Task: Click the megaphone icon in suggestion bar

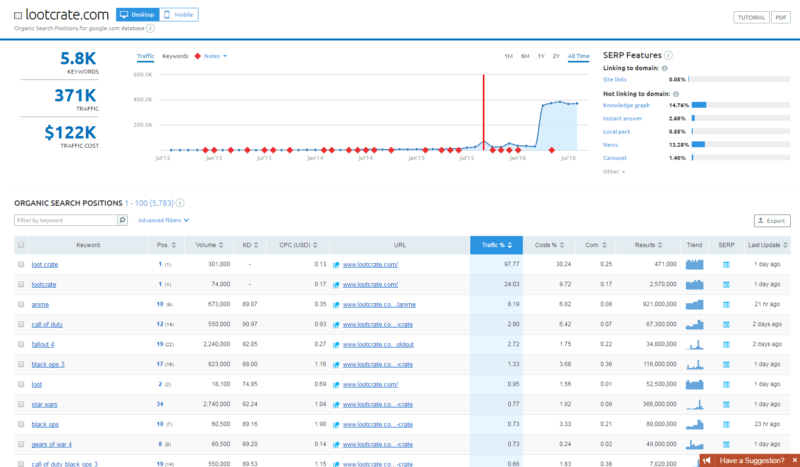Action: (x=707, y=460)
